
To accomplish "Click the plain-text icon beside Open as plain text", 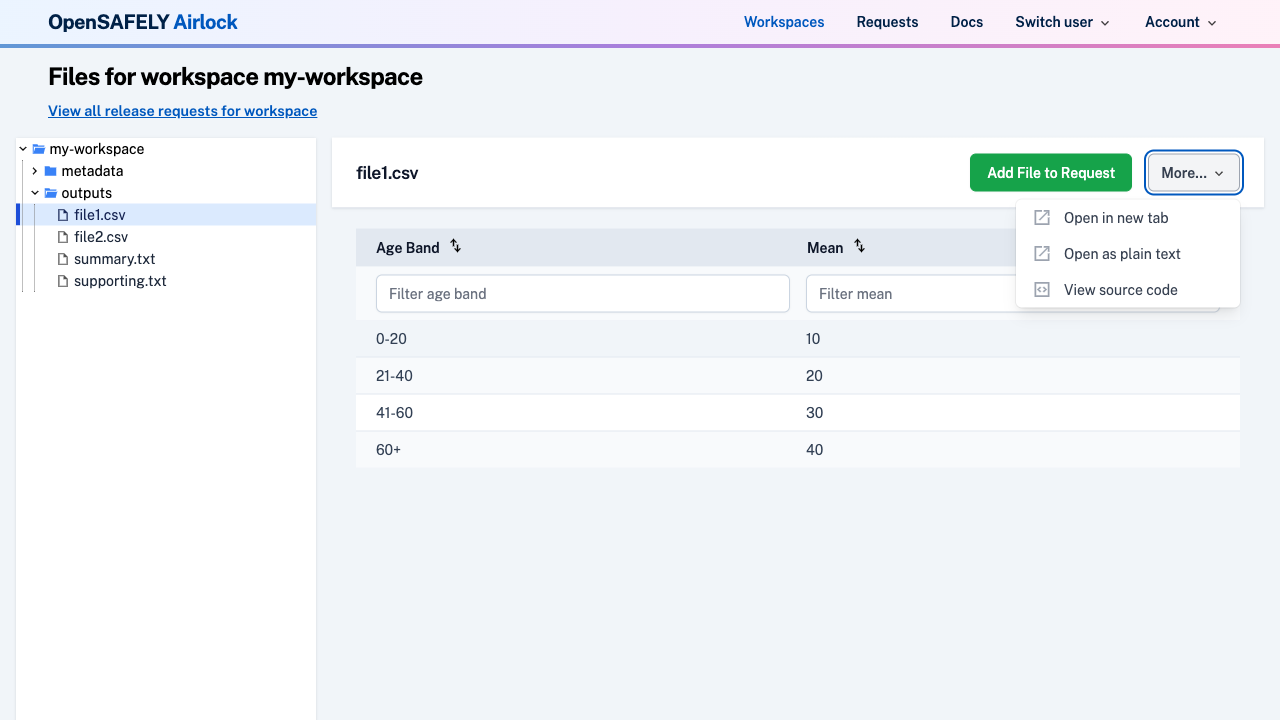I will 1041,253.
